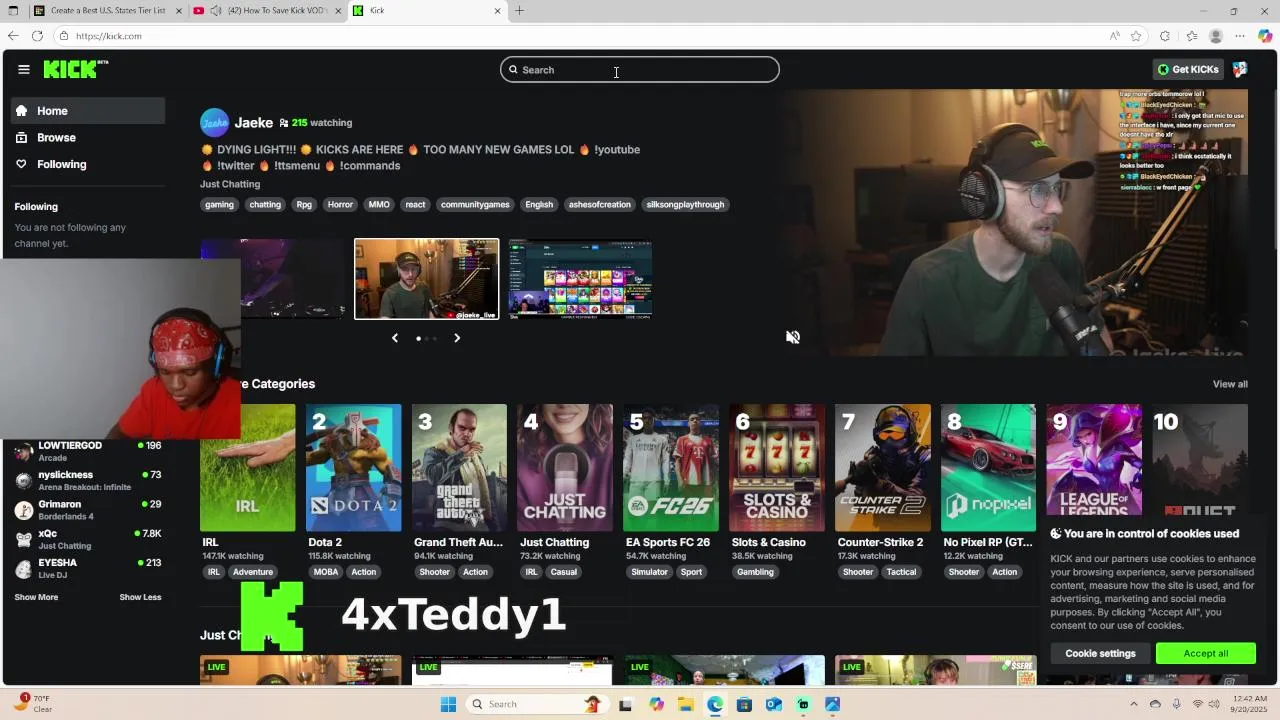Click Grimaron's avatar in the sidebar
Viewport: 1280px width, 720px height.
click(x=24, y=510)
